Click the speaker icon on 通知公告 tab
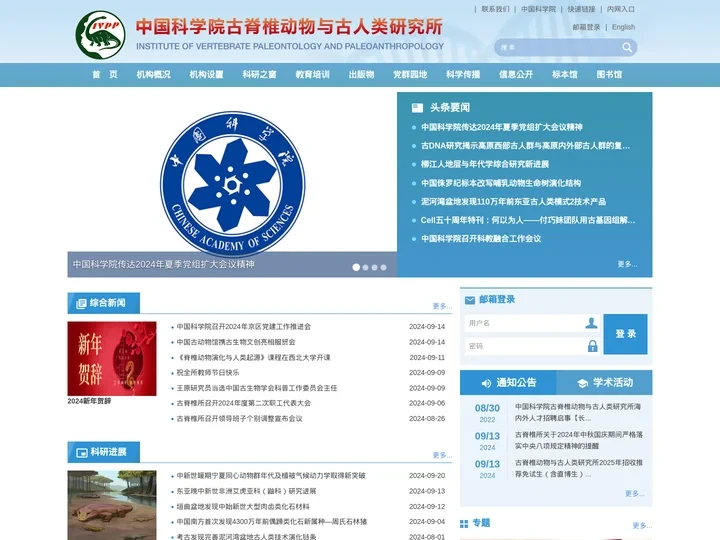 pyautogui.click(x=486, y=383)
